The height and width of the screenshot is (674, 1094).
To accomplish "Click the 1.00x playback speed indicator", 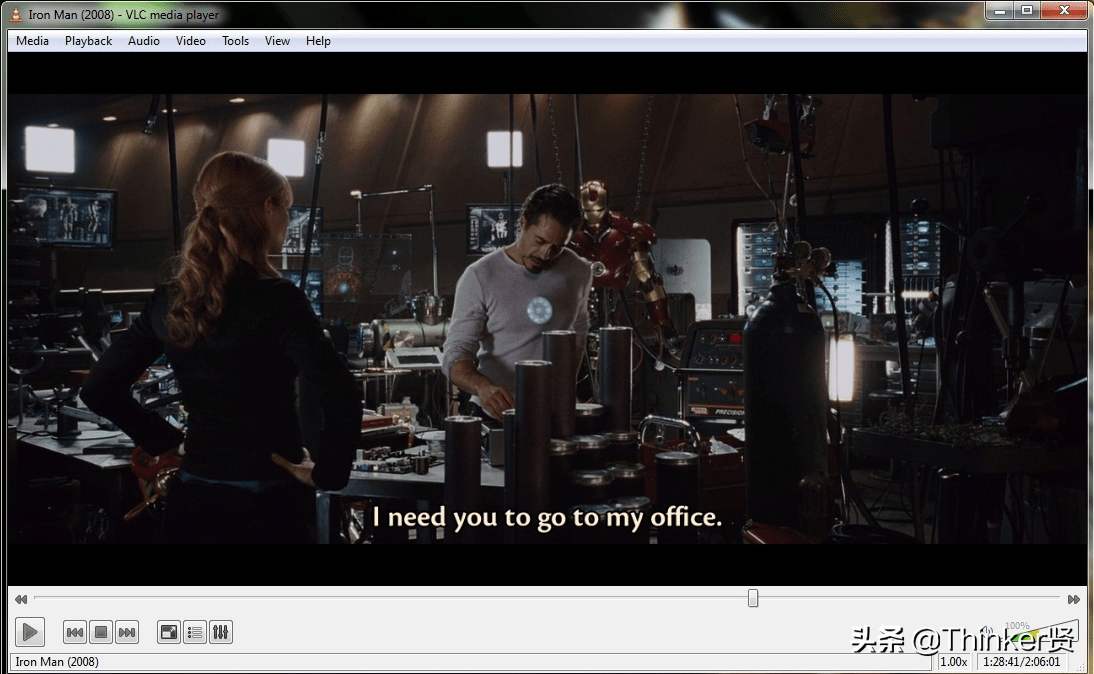I will [954, 661].
